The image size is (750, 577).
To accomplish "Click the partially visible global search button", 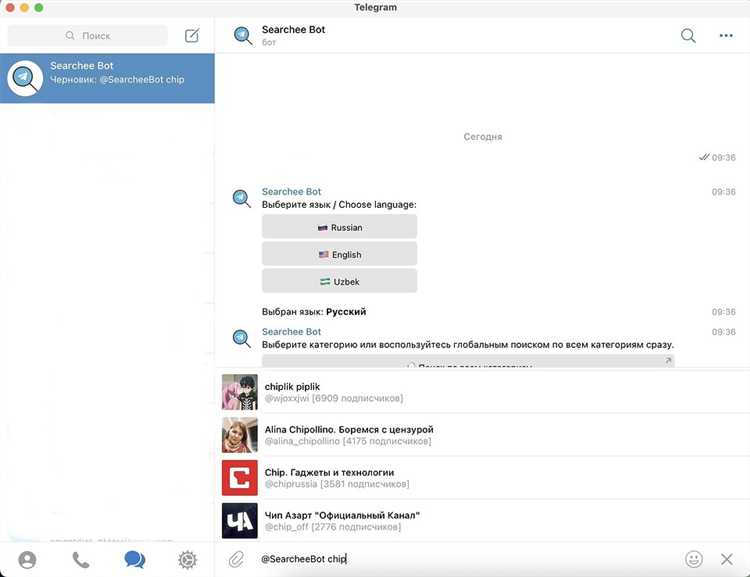I will click(x=468, y=361).
